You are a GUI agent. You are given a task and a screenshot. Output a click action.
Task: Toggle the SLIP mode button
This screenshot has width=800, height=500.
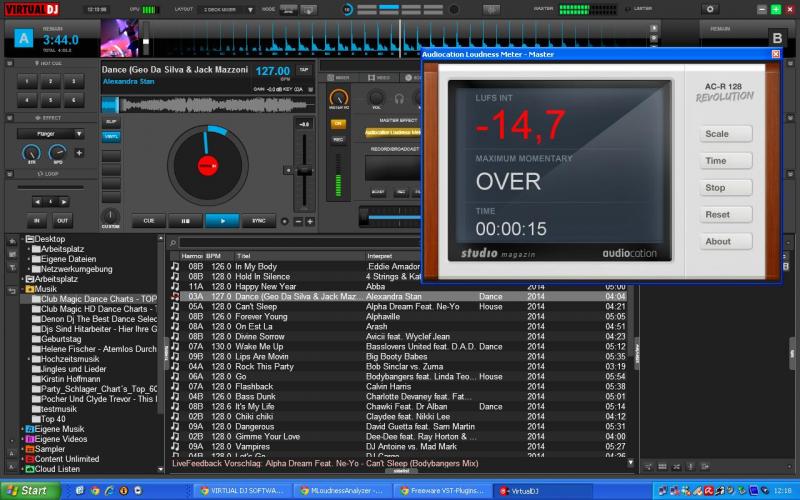pyautogui.click(x=111, y=121)
